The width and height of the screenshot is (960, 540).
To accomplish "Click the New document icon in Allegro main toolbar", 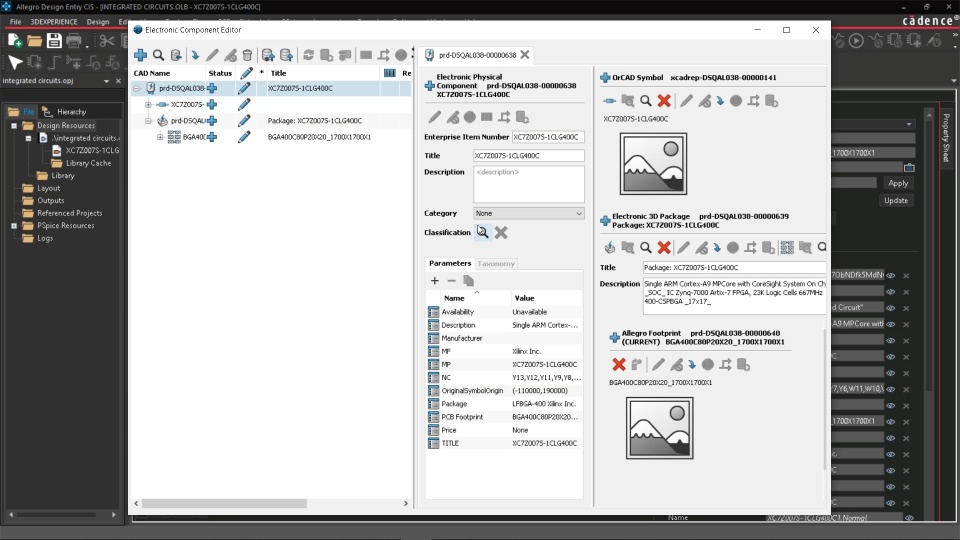I will [15, 41].
